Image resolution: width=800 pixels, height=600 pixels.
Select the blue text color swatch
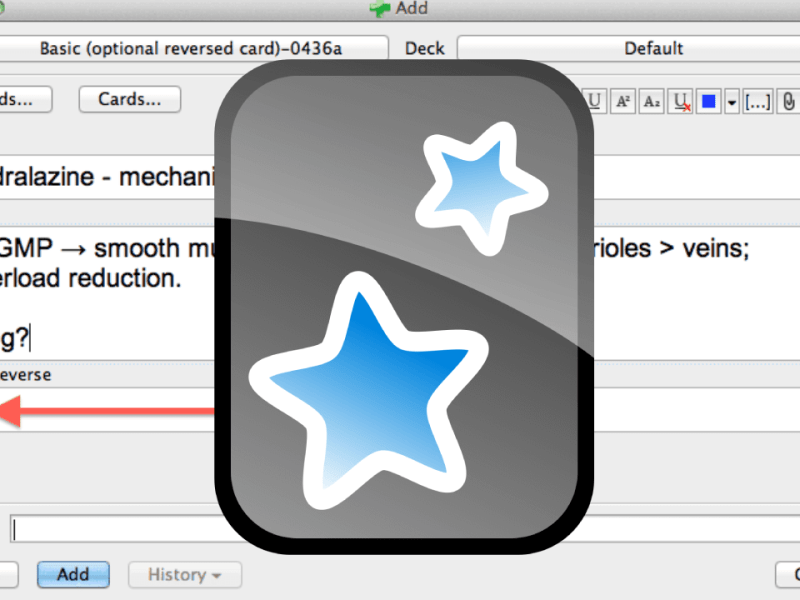708,101
